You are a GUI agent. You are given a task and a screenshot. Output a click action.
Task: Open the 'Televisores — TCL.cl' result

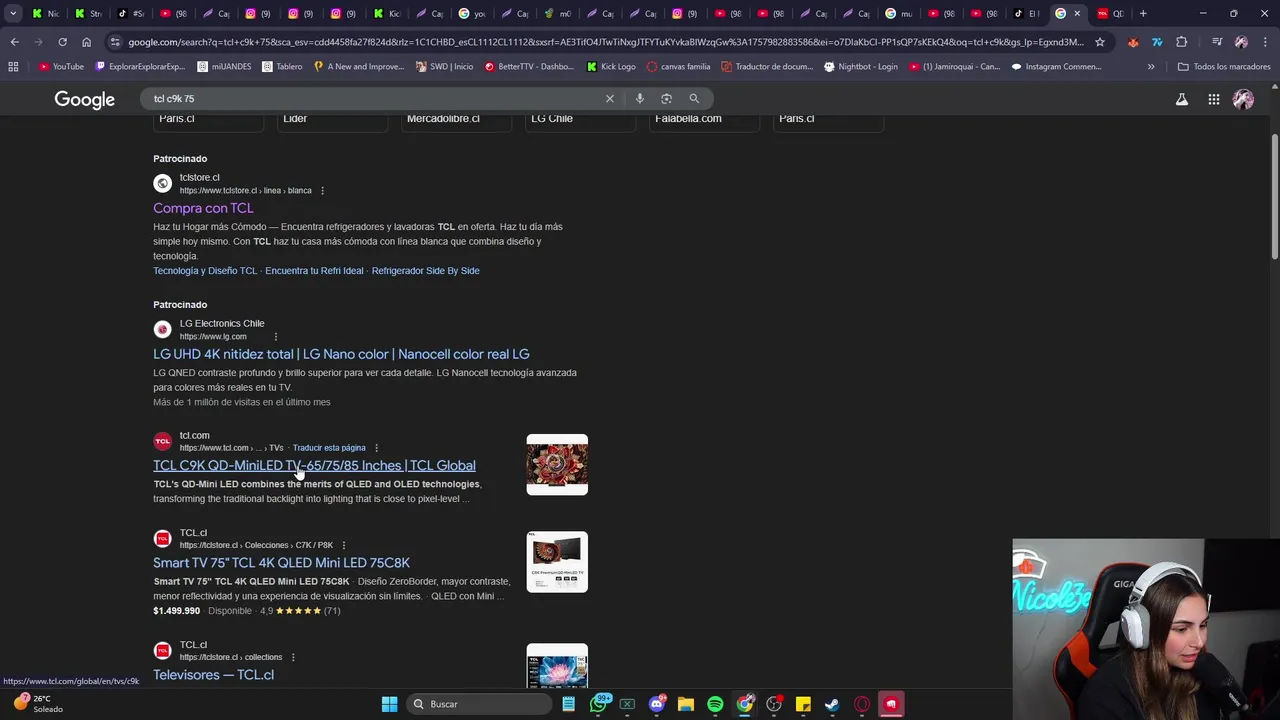(213, 674)
